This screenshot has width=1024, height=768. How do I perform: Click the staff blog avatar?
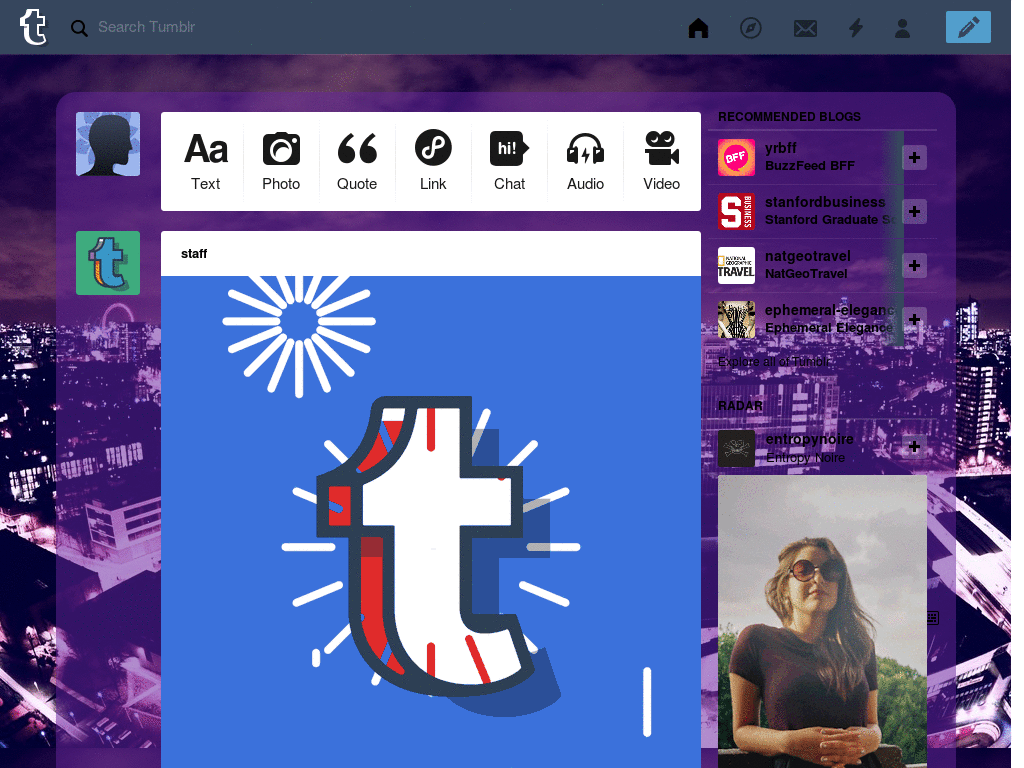108,263
